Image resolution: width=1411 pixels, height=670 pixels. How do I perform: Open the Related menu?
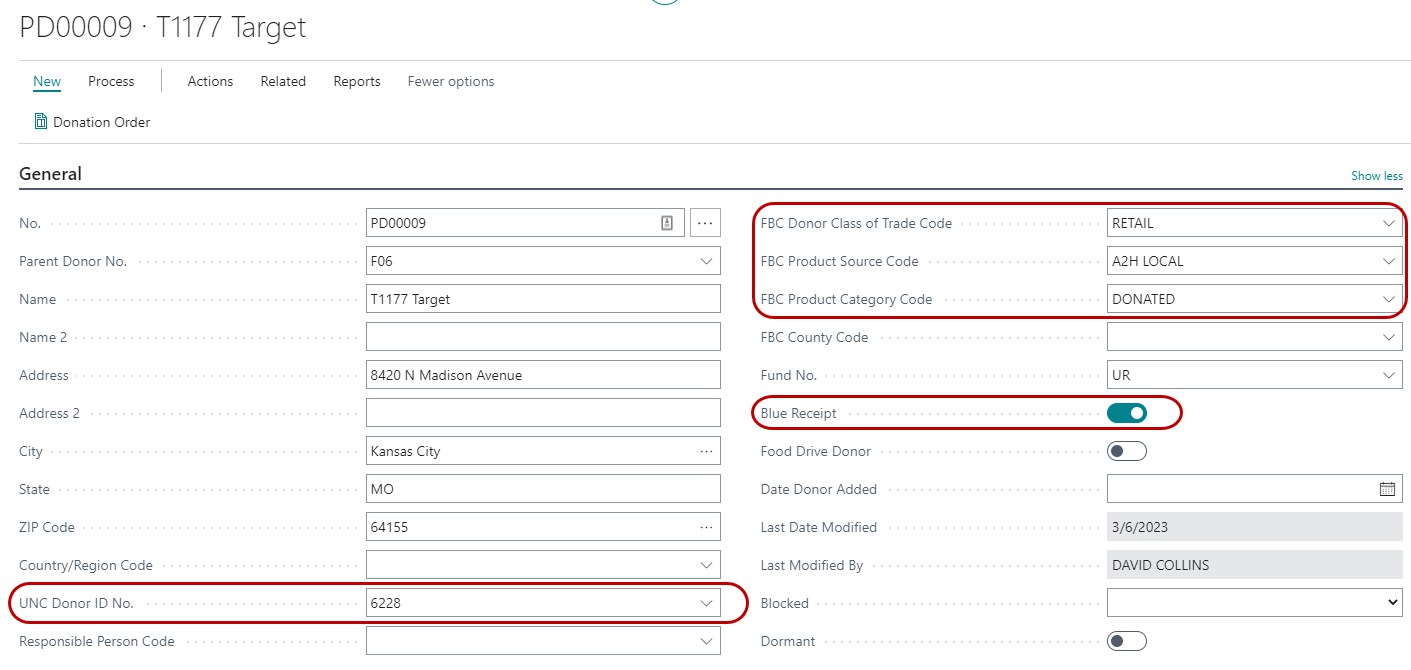tap(283, 81)
